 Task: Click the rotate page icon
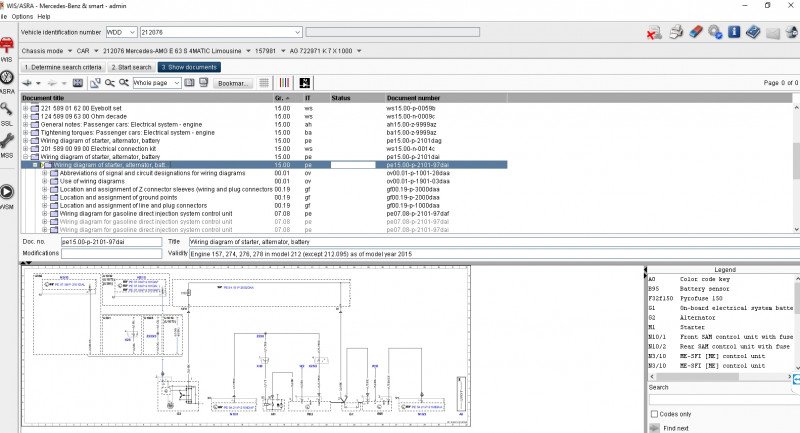click(x=95, y=83)
